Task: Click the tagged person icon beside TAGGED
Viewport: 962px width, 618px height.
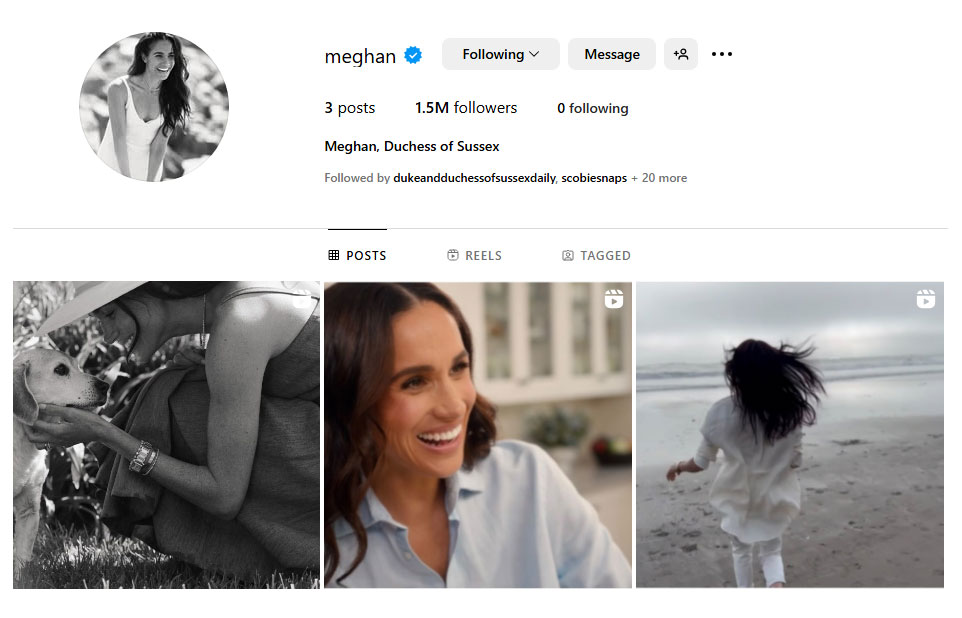Action: (x=568, y=255)
